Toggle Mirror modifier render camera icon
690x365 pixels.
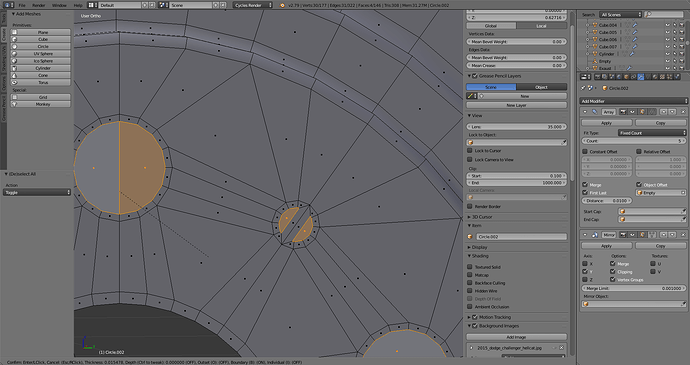click(x=623, y=235)
